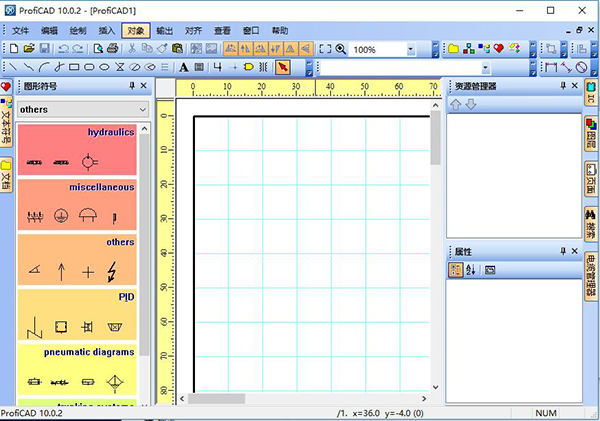The width and height of the screenshot is (600, 421).
Task: Click the red heart favorites toolbar icon
Action: (499, 49)
